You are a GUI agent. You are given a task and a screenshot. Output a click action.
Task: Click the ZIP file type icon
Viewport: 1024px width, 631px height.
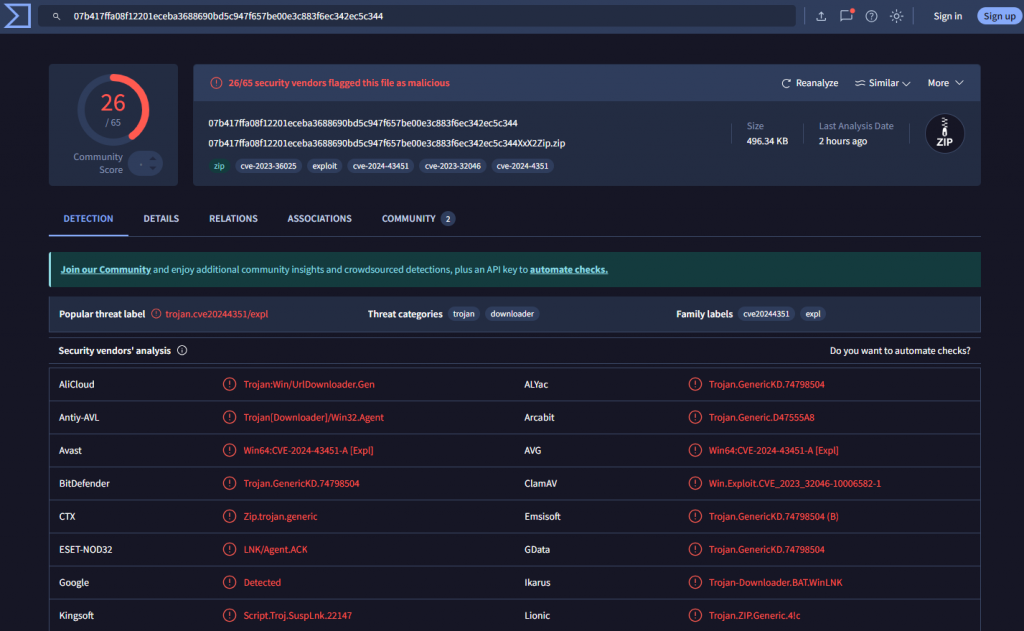pos(944,134)
